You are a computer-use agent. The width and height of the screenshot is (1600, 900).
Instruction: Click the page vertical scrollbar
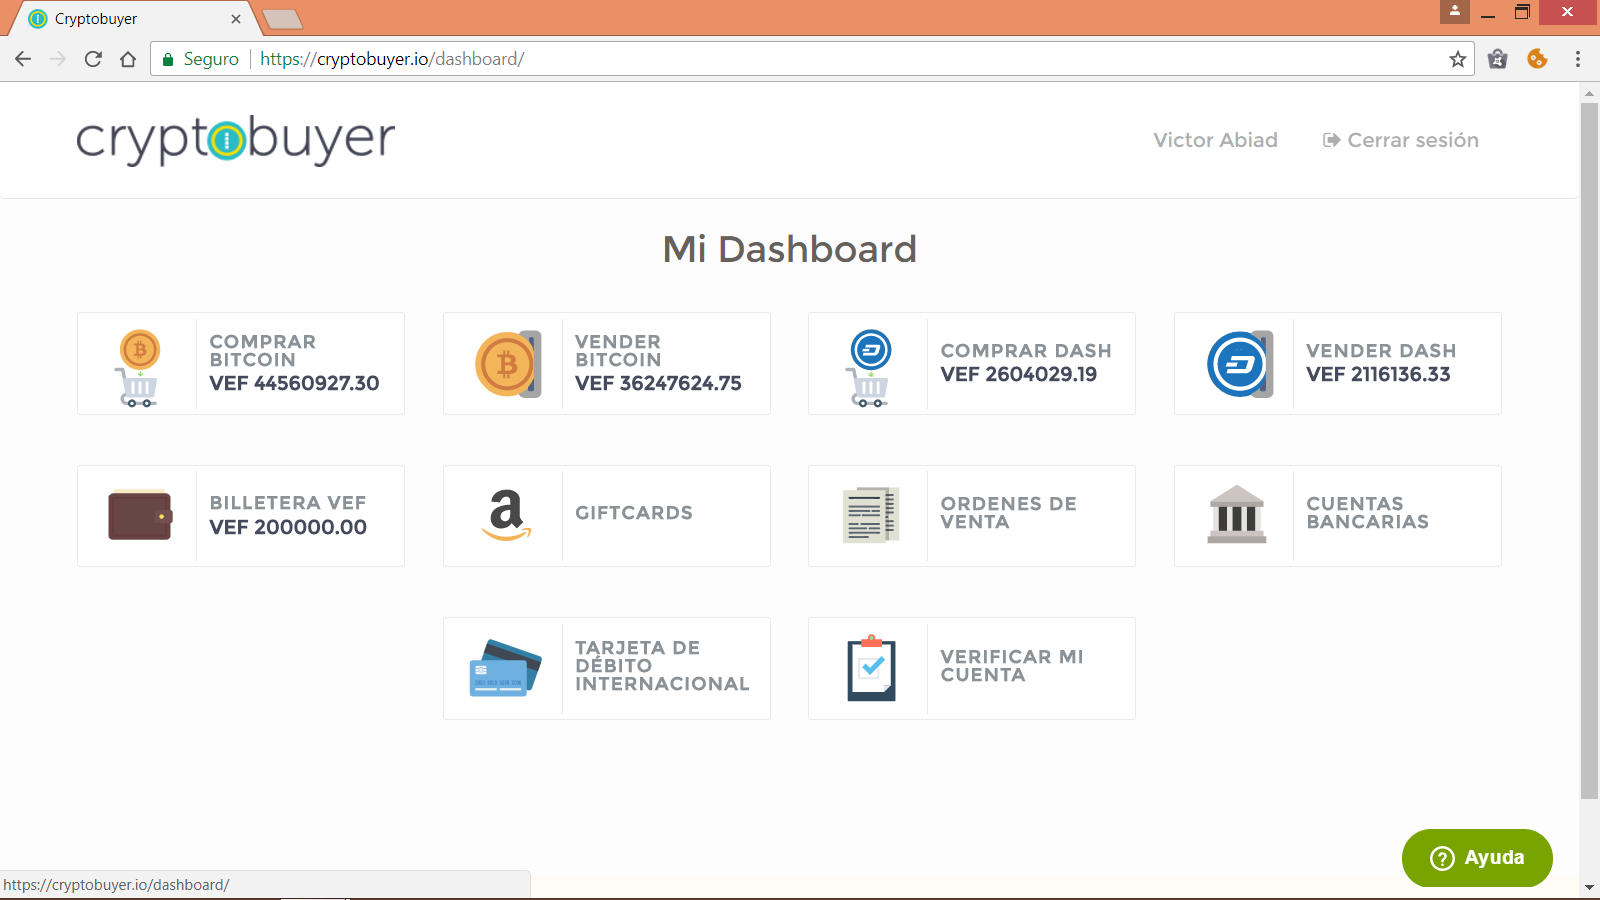1589,450
